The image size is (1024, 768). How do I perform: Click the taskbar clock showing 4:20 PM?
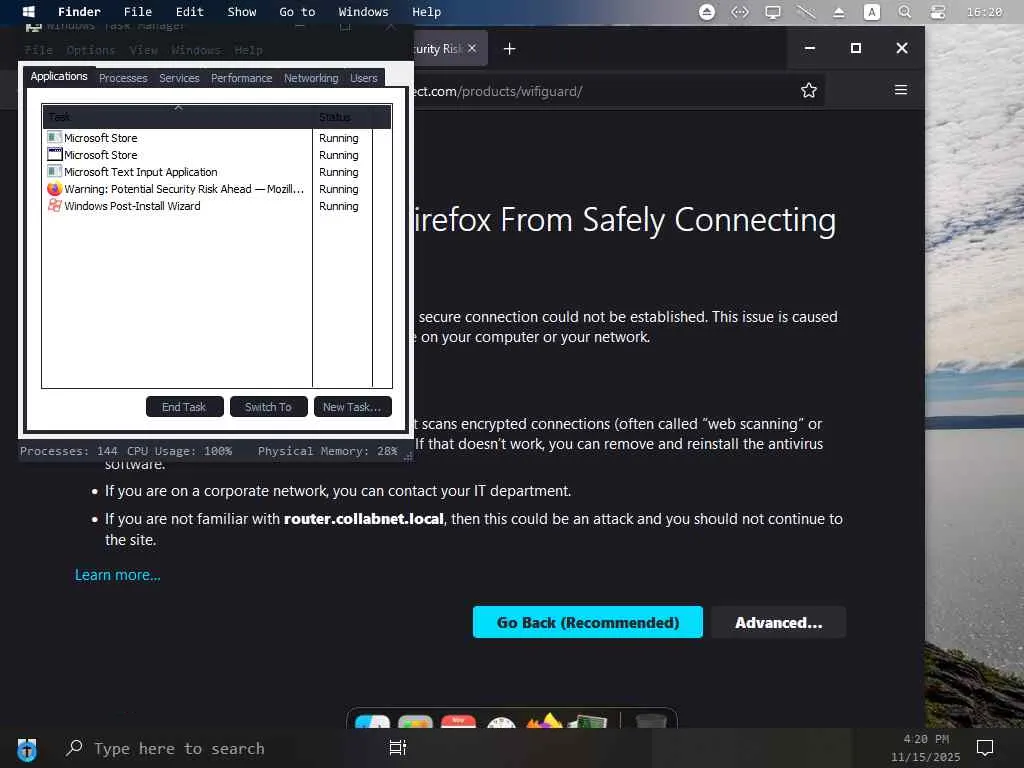[926, 739]
